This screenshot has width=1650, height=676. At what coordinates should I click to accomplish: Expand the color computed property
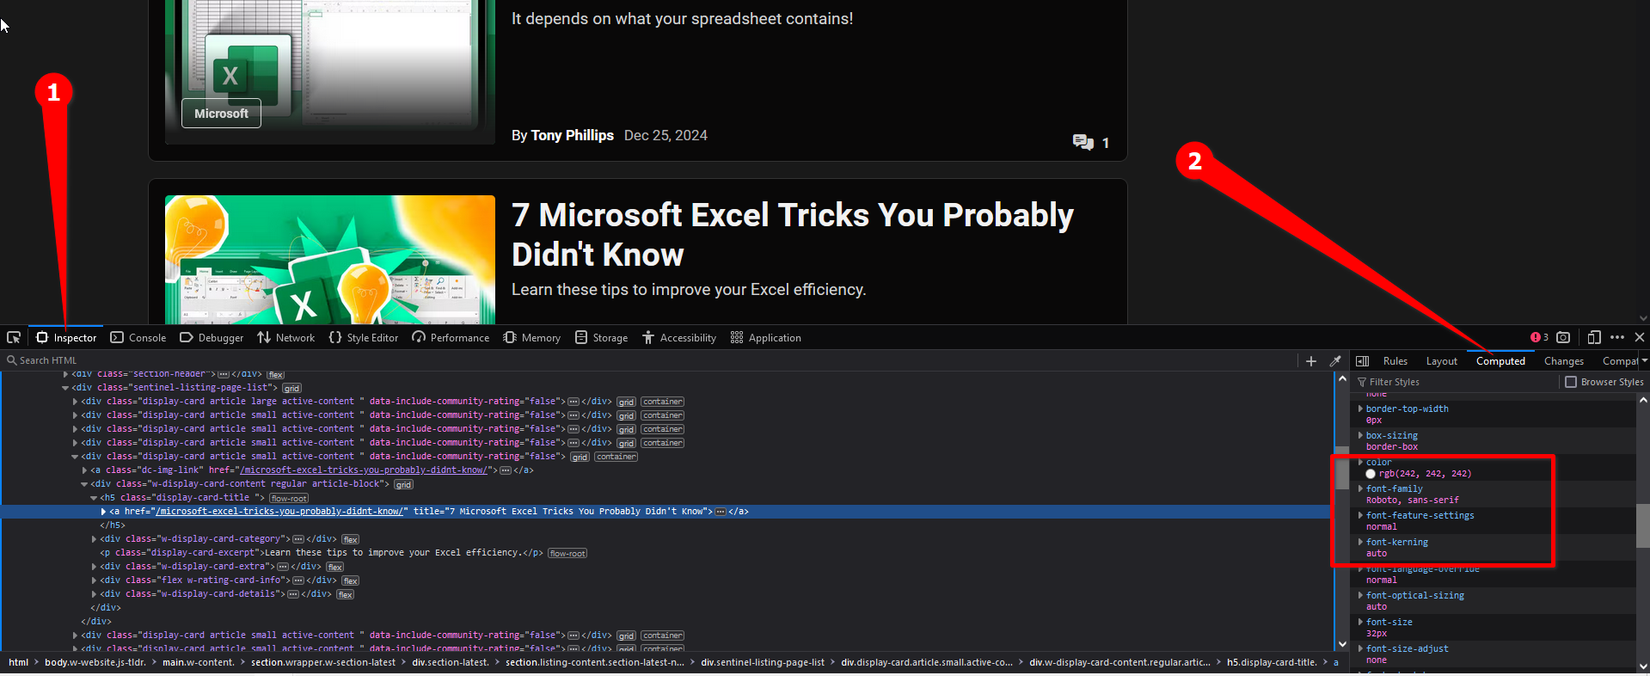tap(1361, 462)
